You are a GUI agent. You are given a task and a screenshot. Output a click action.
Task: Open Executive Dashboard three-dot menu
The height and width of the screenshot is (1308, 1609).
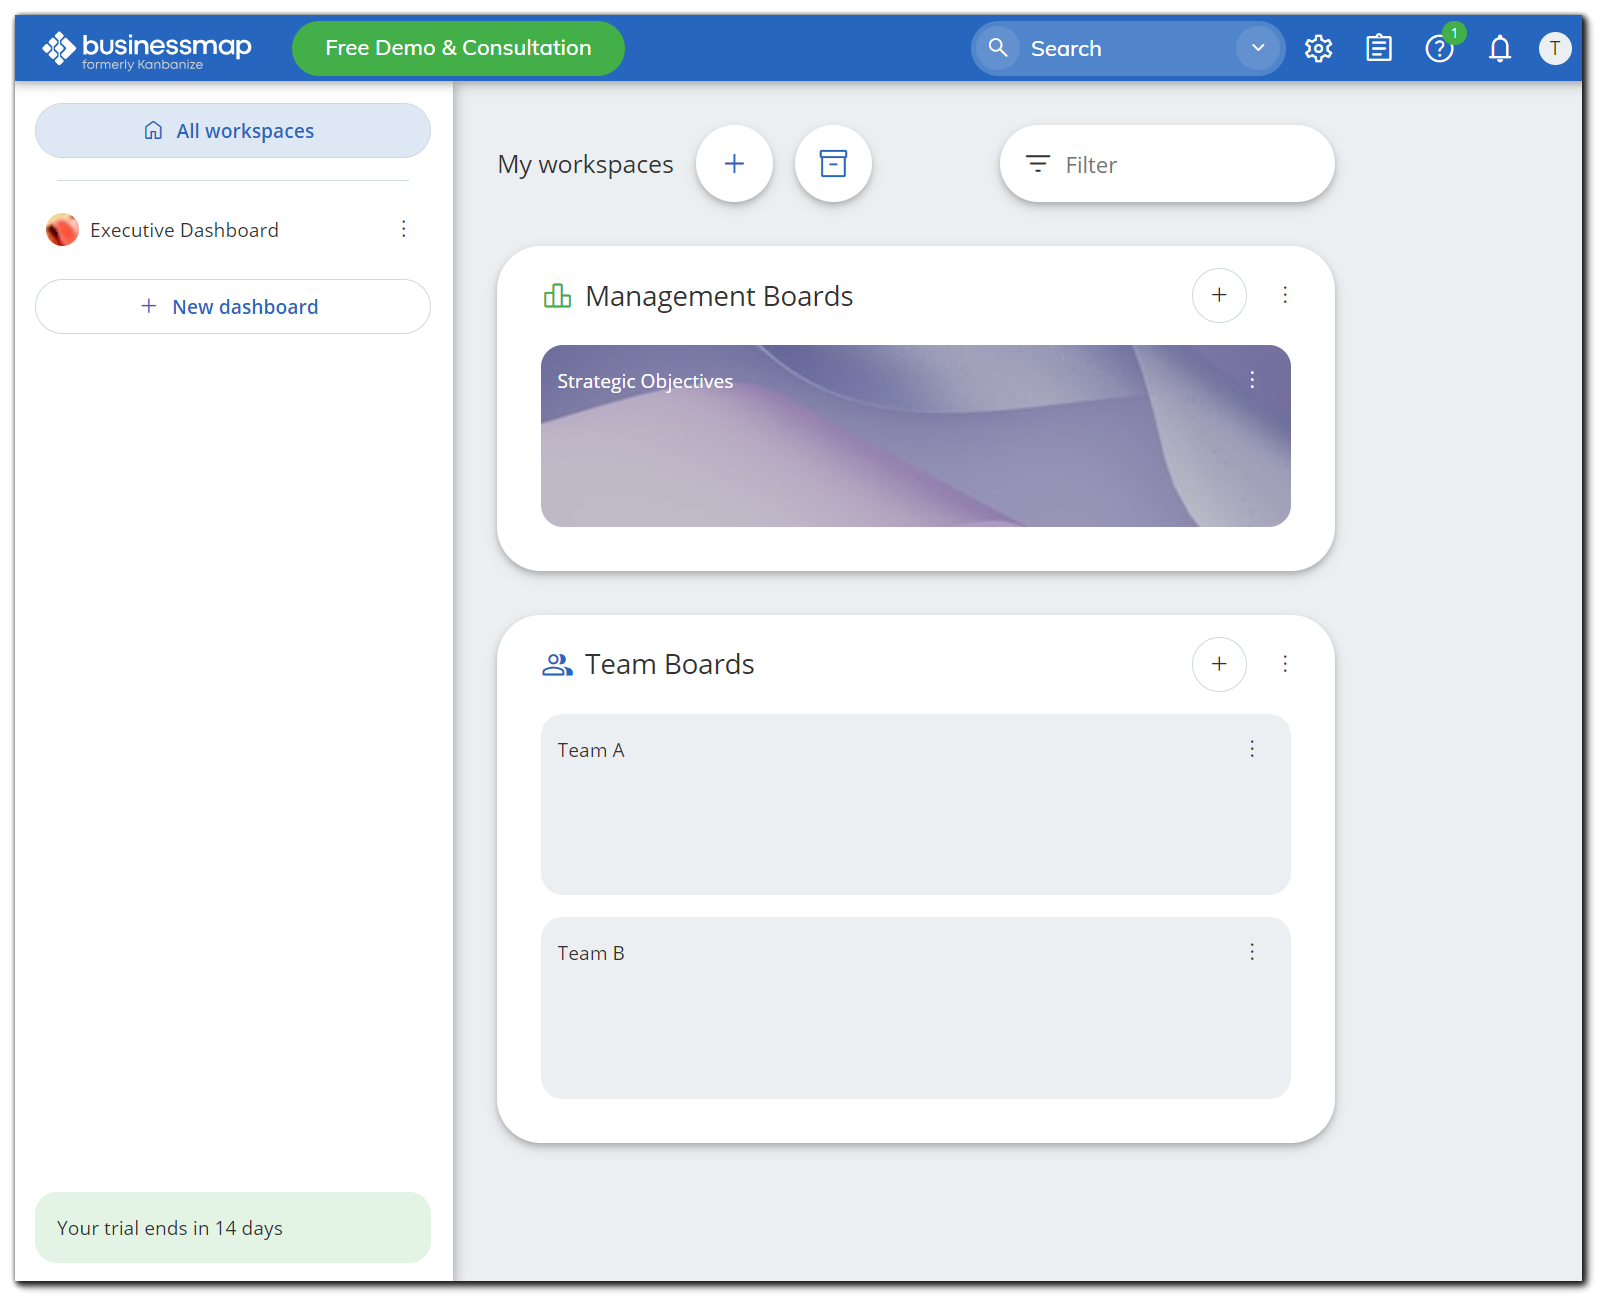tap(404, 229)
